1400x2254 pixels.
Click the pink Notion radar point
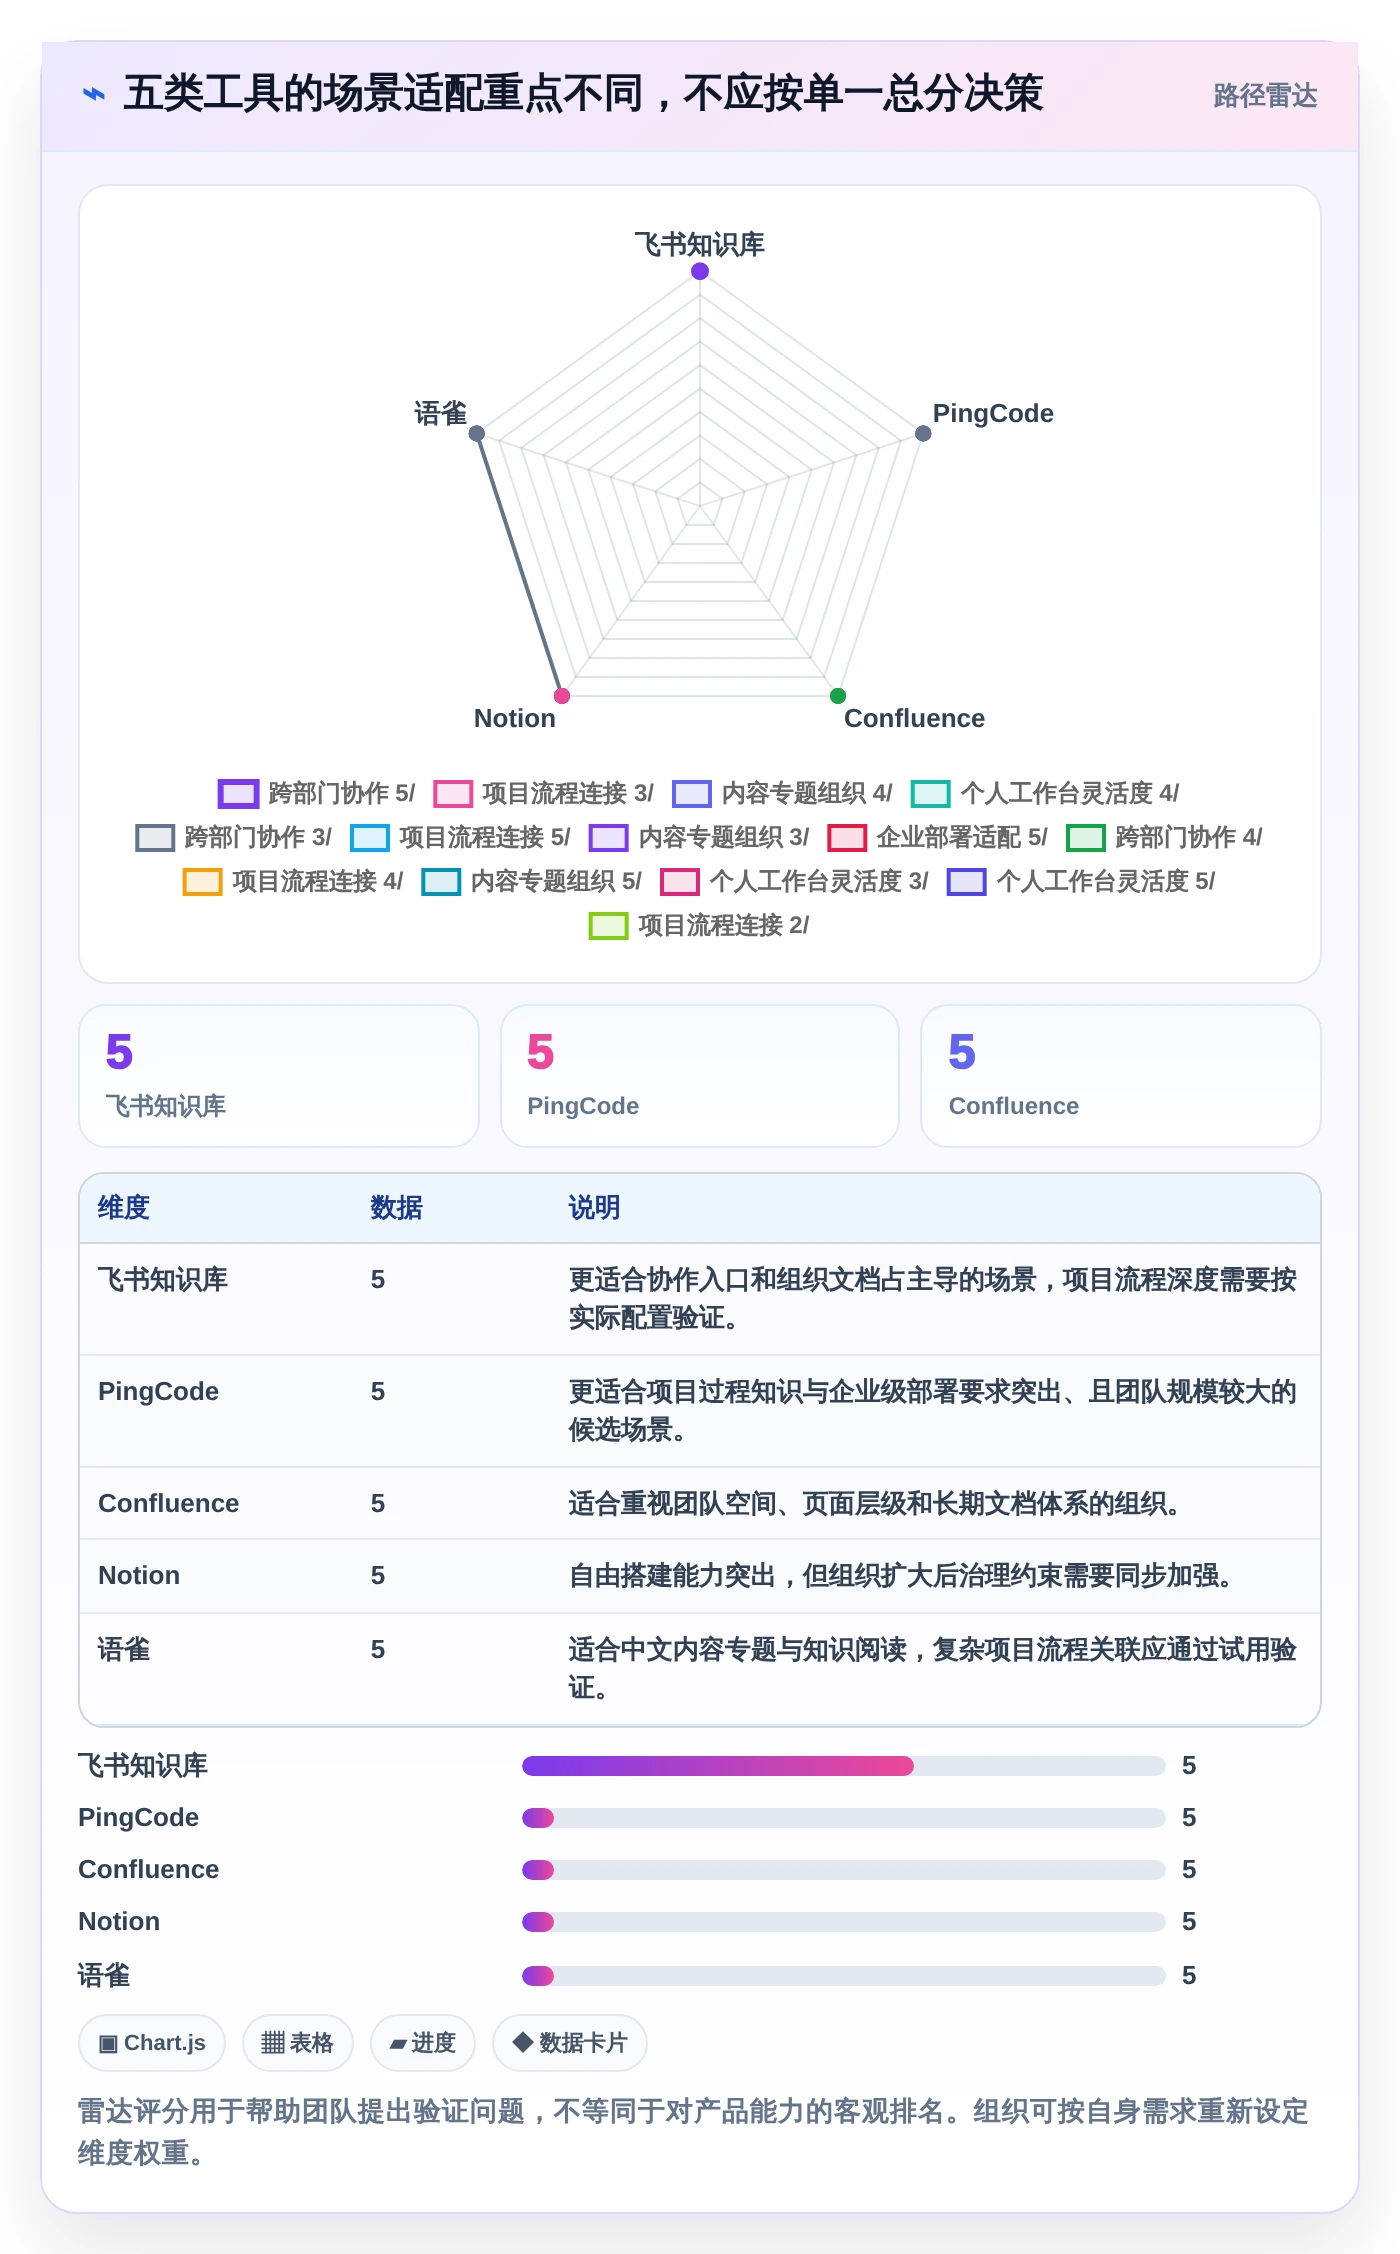pyautogui.click(x=562, y=696)
